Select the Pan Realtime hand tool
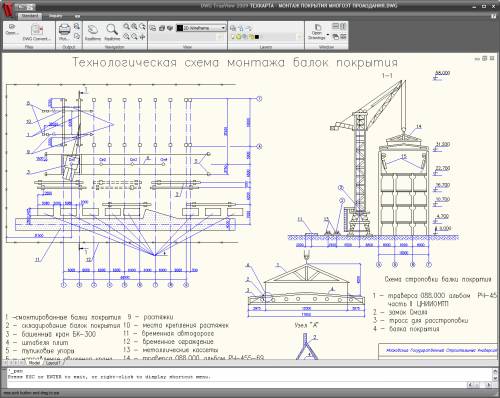Viewport: 500px width, 398px height. (92, 30)
